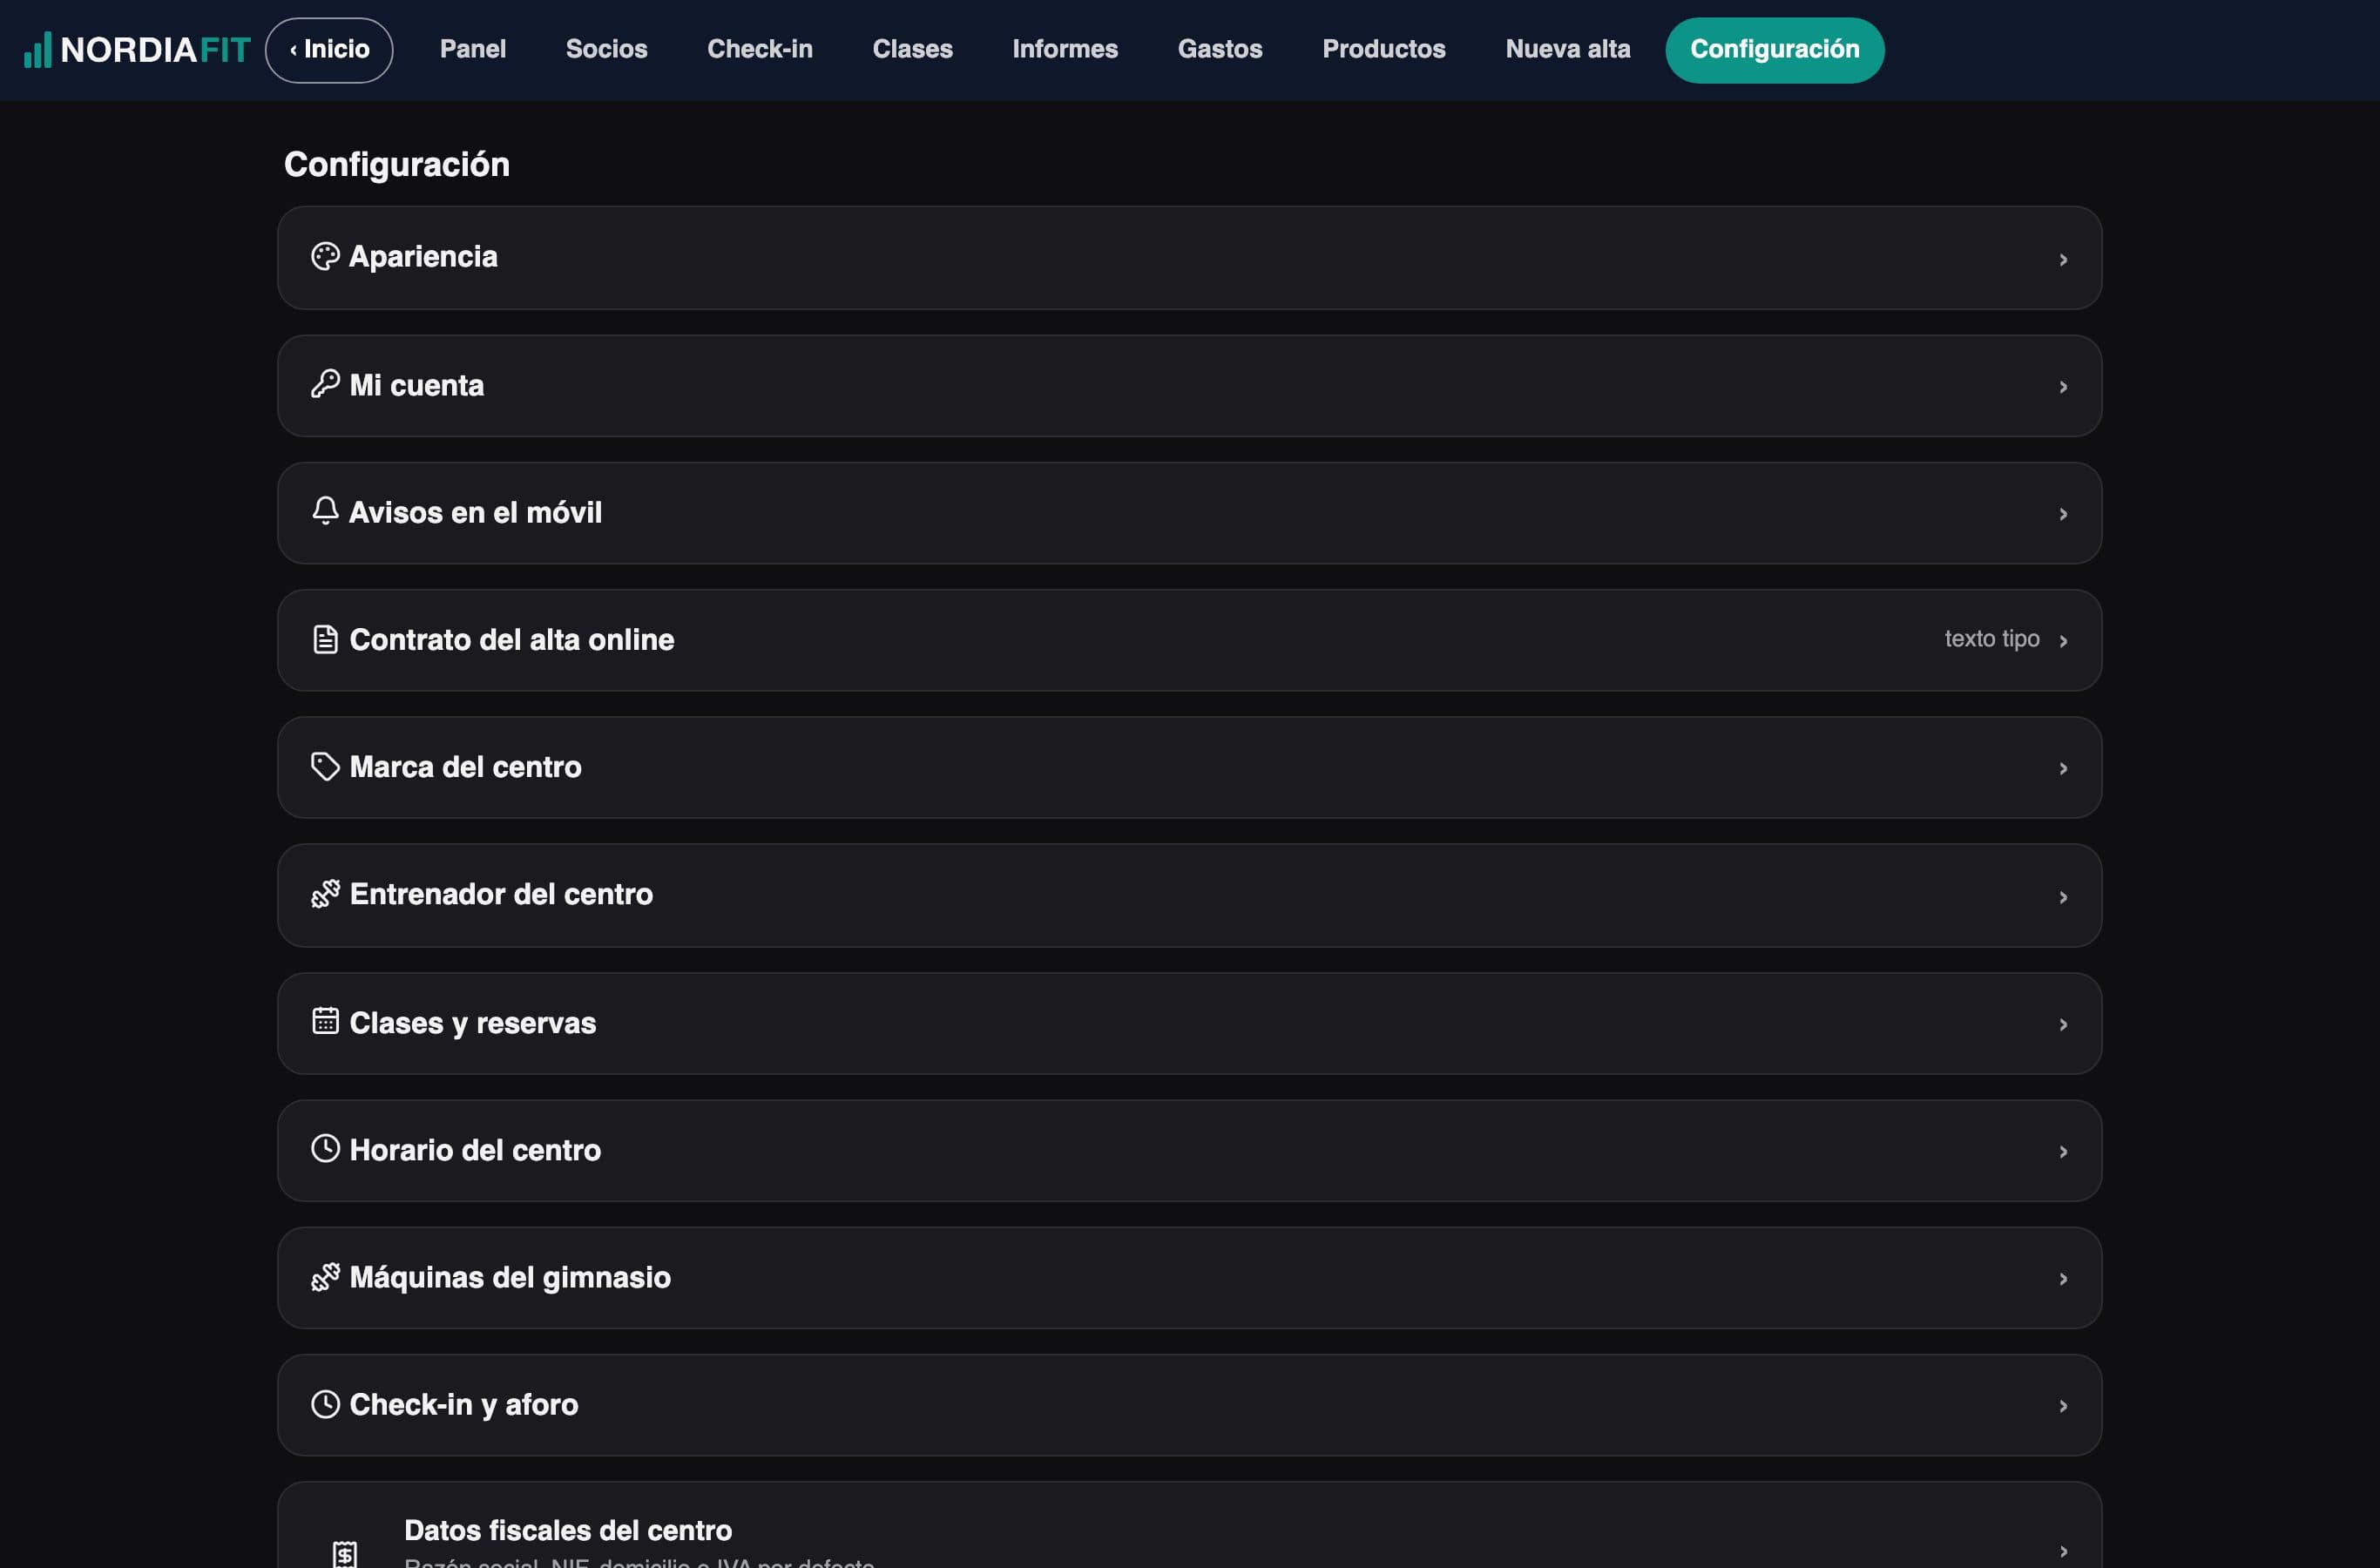This screenshot has height=1568, width=2380.
Task: Go to the Panel tab
Action: [x=473, y=49]
